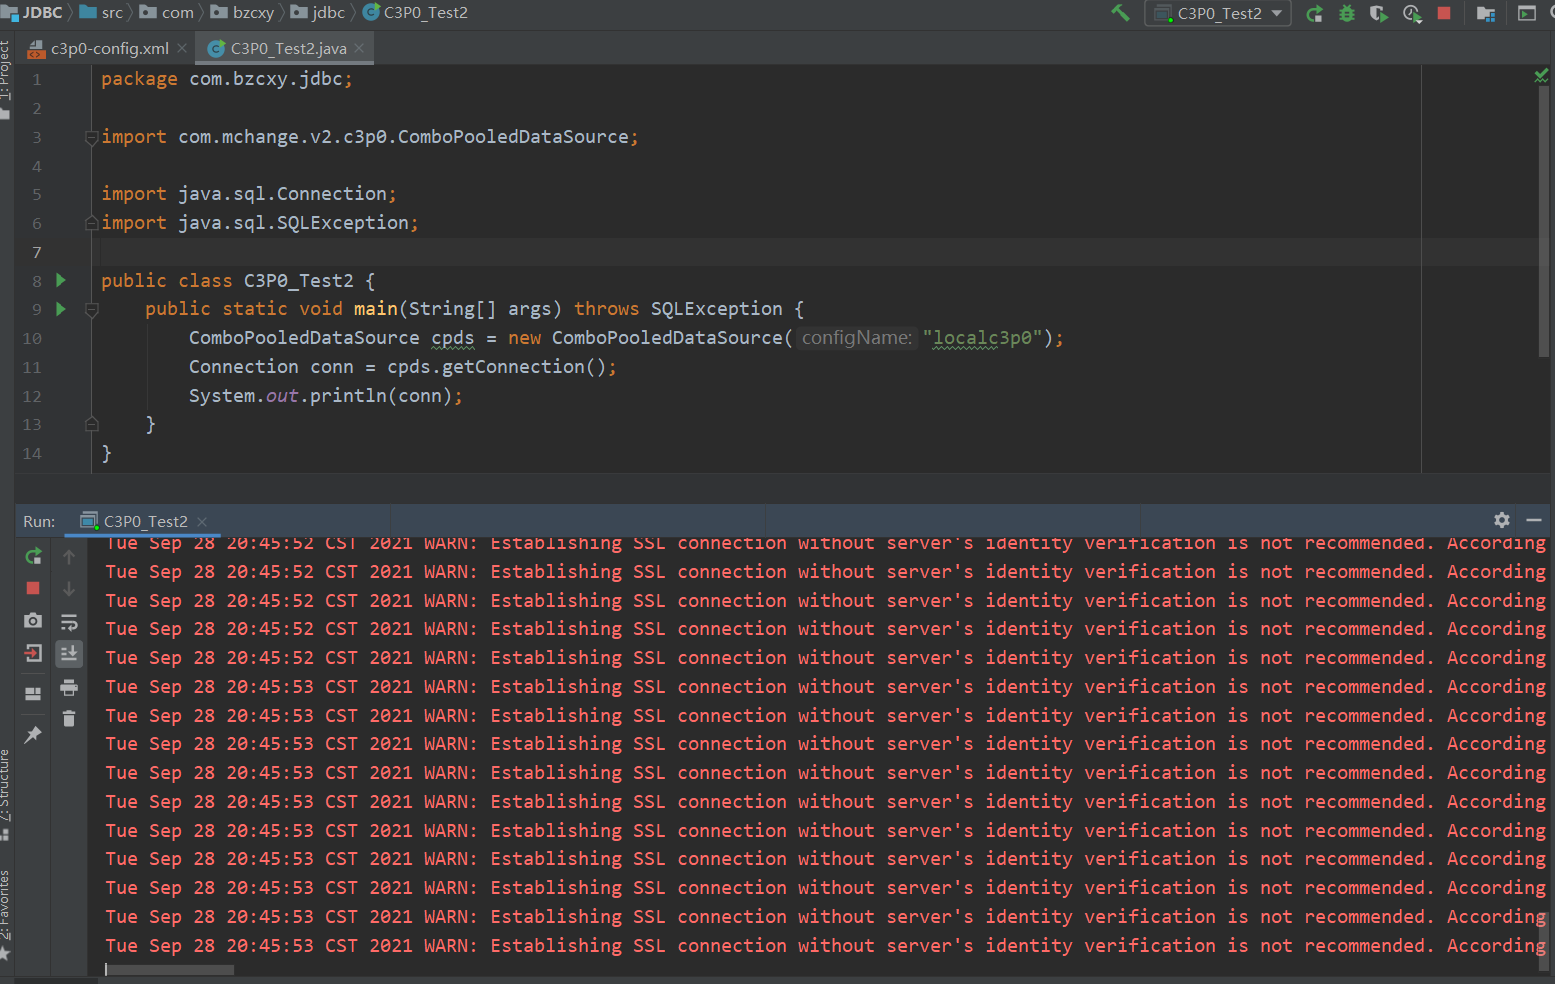Click the configName parameter hint
This screenshot has width=1555, height=984.
[x=857, y=338]
